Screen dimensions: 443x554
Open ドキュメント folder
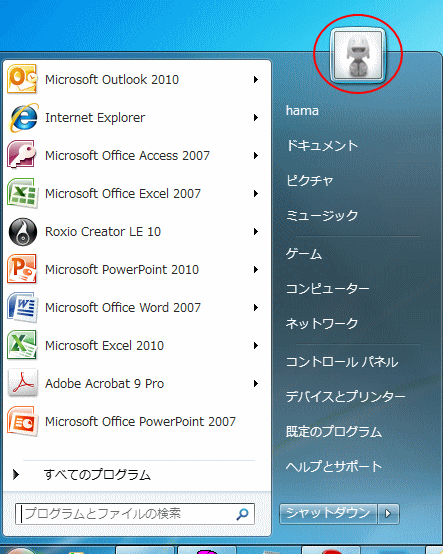tap(322, 145)
